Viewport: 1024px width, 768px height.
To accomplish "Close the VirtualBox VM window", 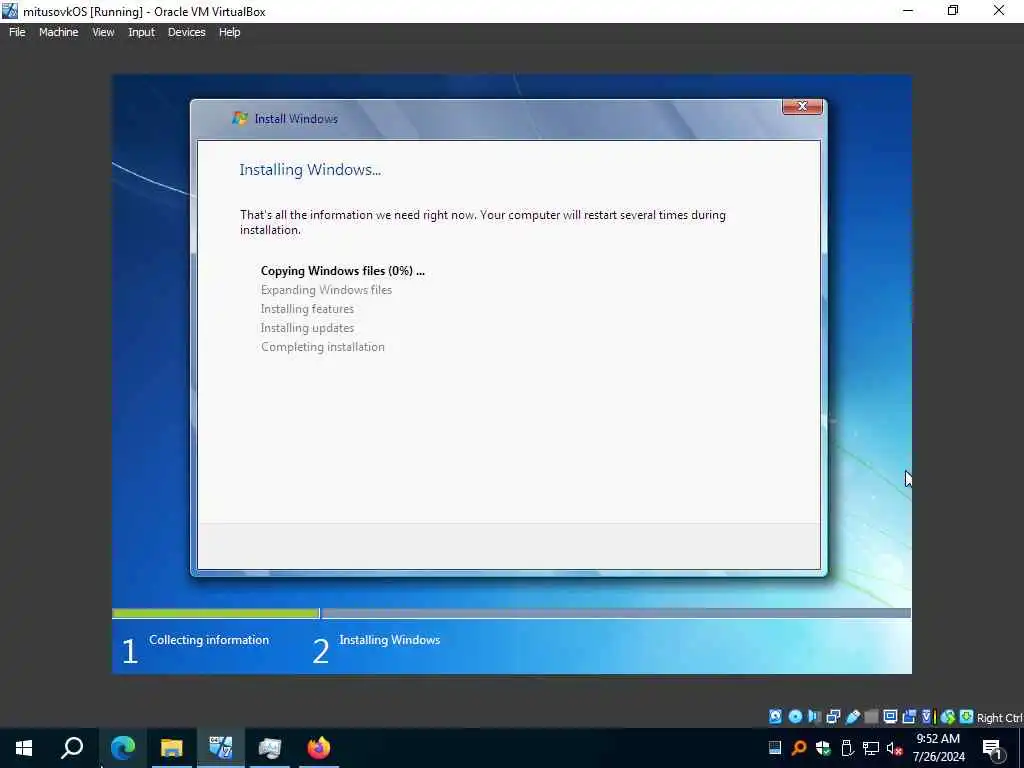I will (x=999, y=11).
